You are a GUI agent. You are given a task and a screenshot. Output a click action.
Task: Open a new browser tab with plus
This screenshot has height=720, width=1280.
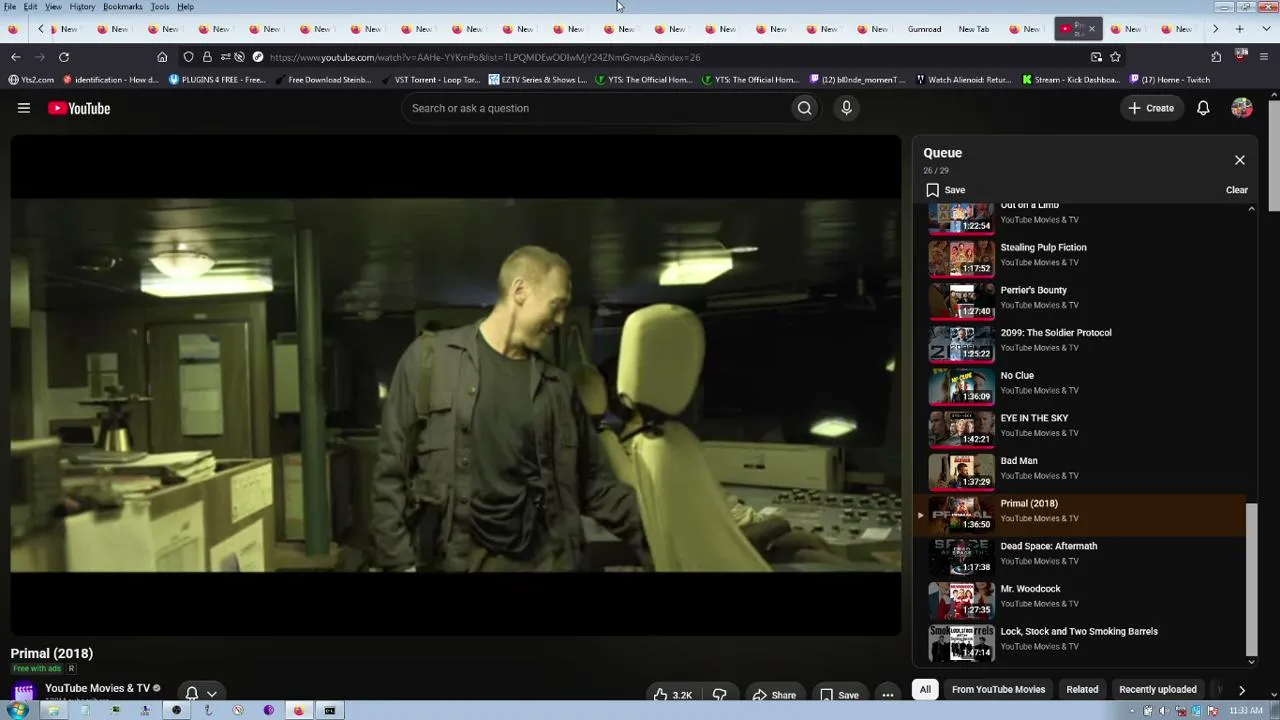(1239, 29)
